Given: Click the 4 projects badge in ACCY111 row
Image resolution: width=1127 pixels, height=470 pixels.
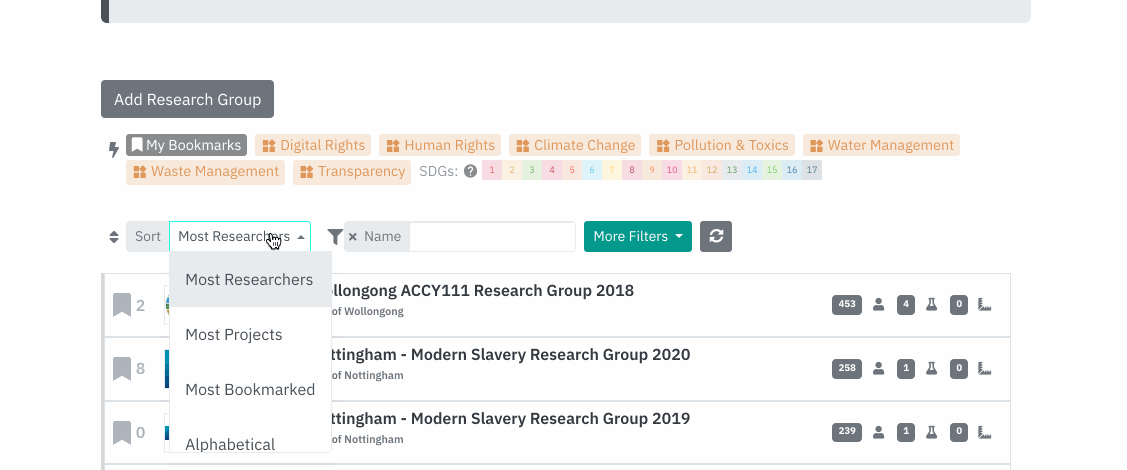Looking at the screenshot, I should (x=906, y=305).
